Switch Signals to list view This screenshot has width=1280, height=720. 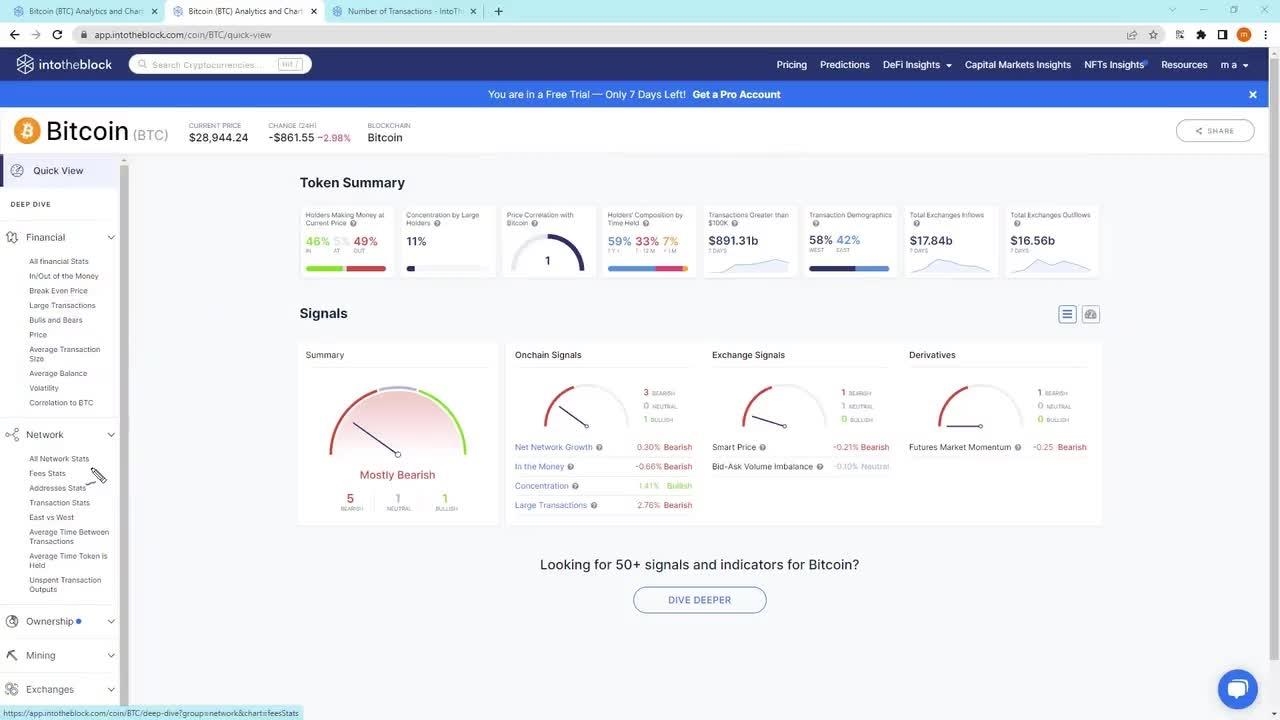(x=1067, y=314)
